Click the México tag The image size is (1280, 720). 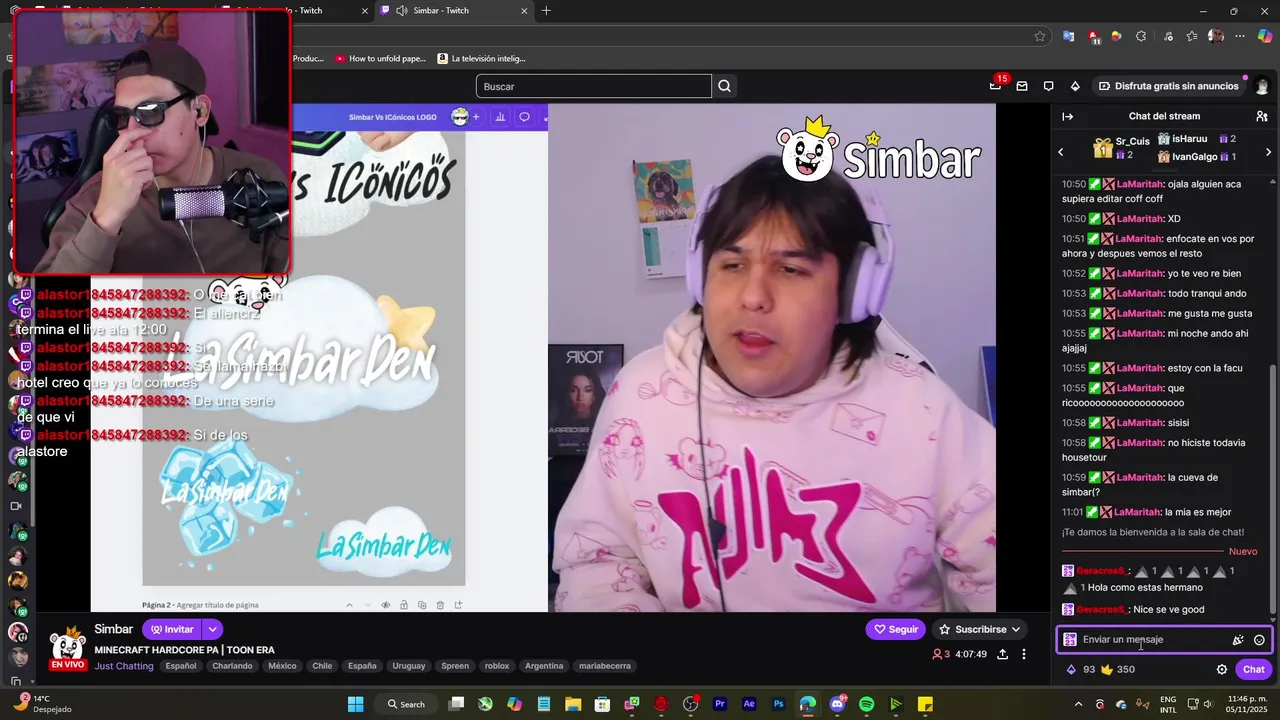coord(282,666)
